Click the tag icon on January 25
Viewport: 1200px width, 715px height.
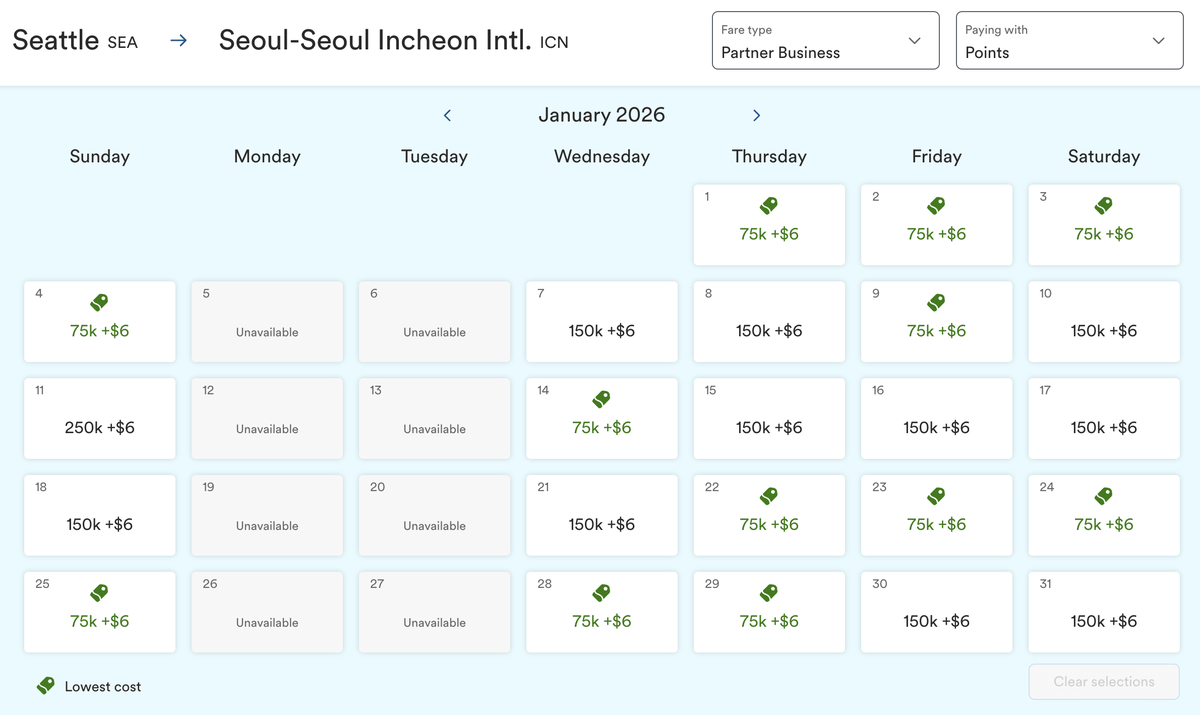(99, 593)
